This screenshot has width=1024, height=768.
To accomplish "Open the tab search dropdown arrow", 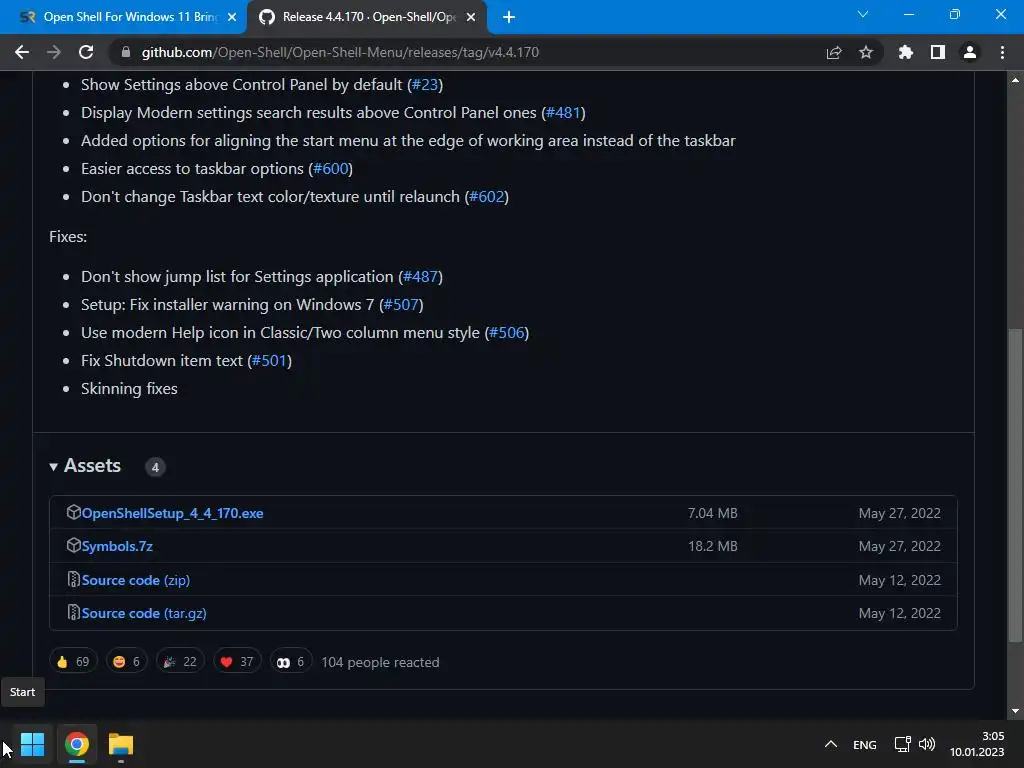I will tap(863, 14).
